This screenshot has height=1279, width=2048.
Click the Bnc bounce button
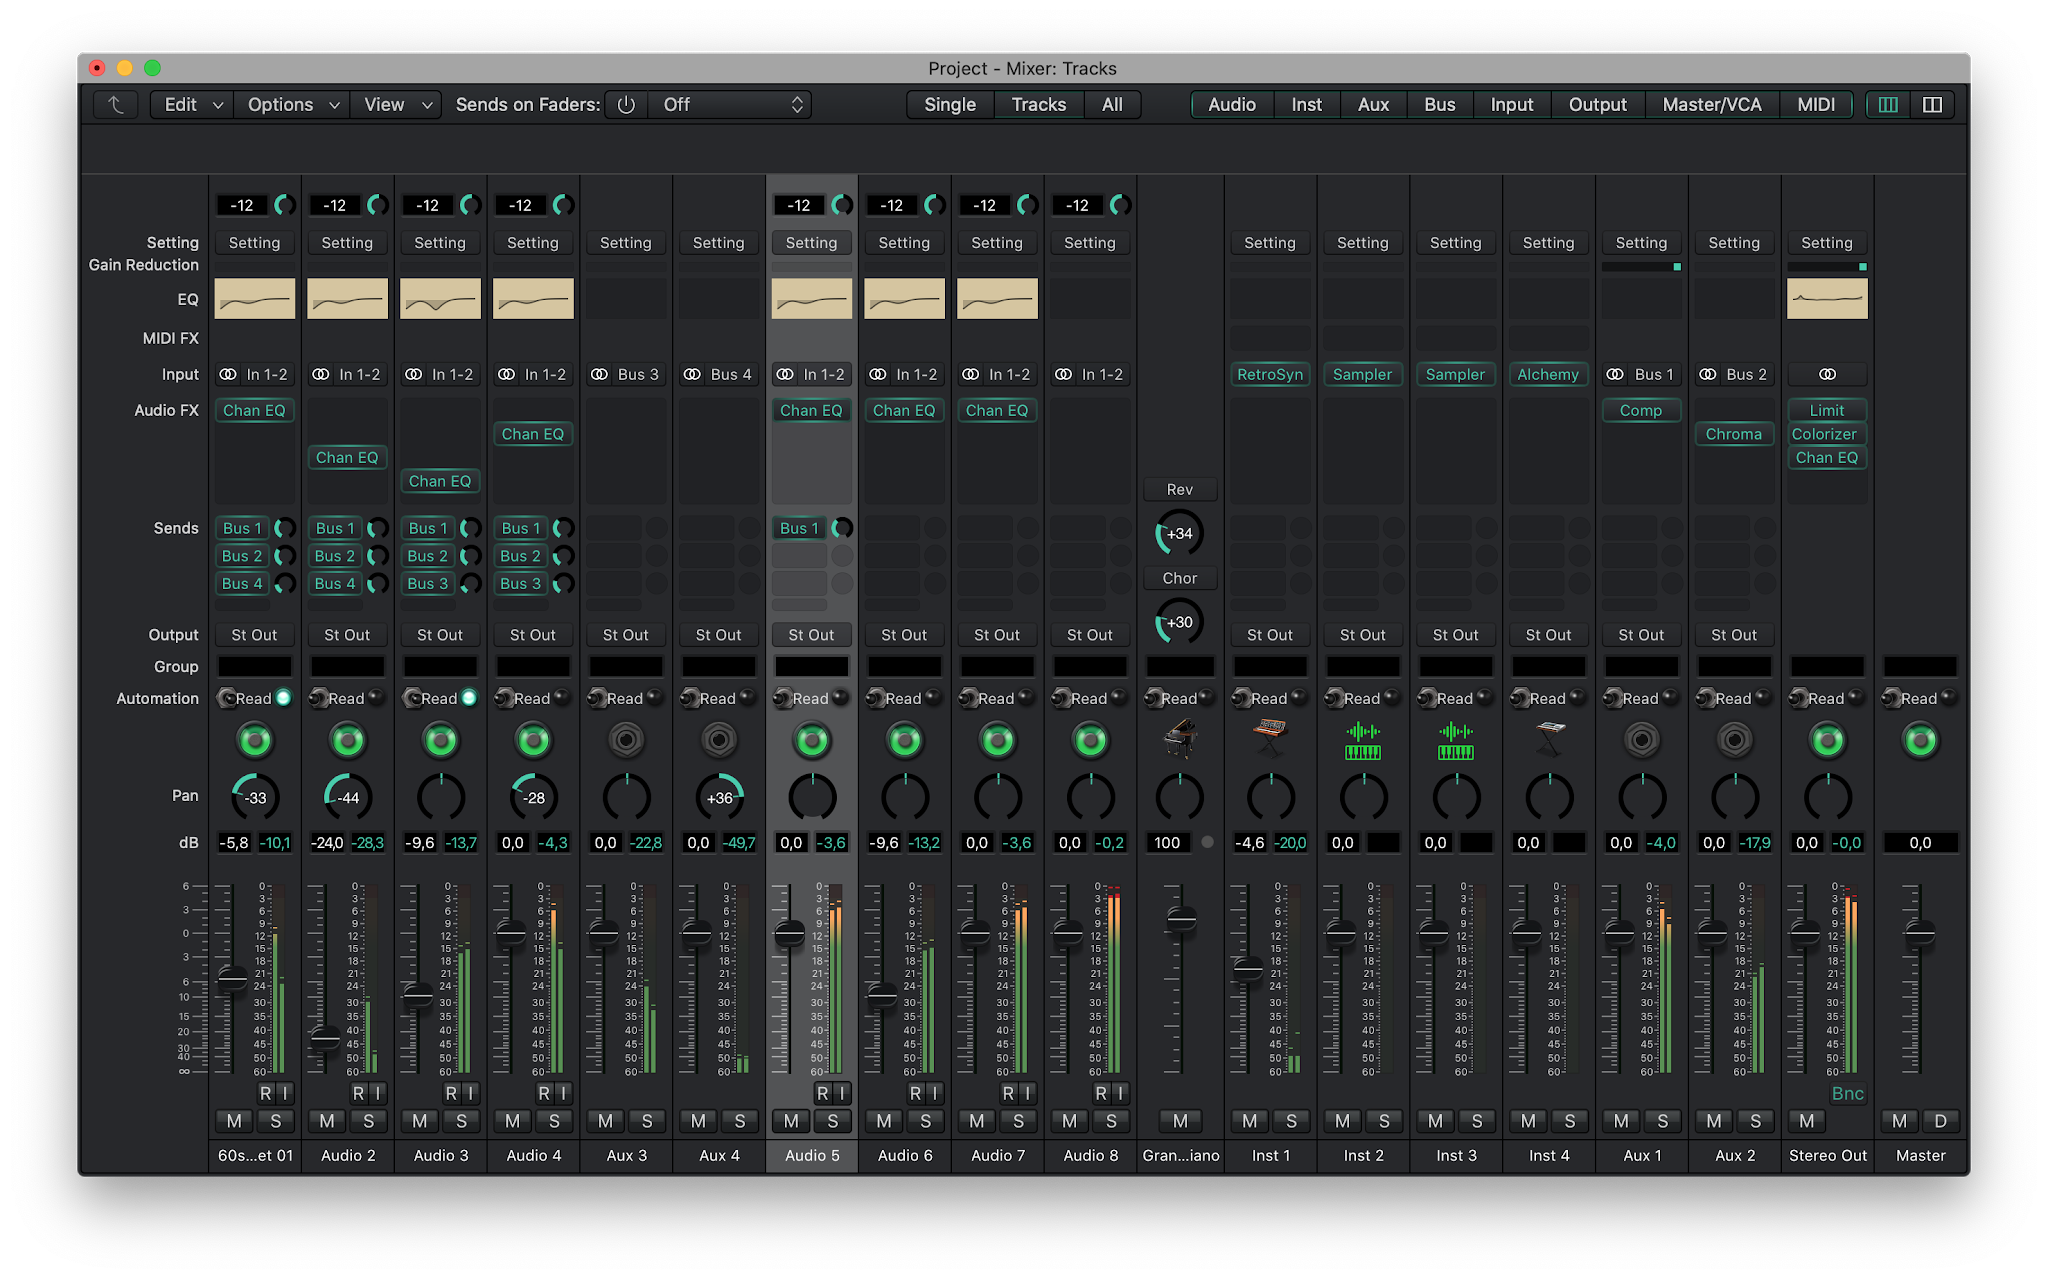[1847, 1093]
